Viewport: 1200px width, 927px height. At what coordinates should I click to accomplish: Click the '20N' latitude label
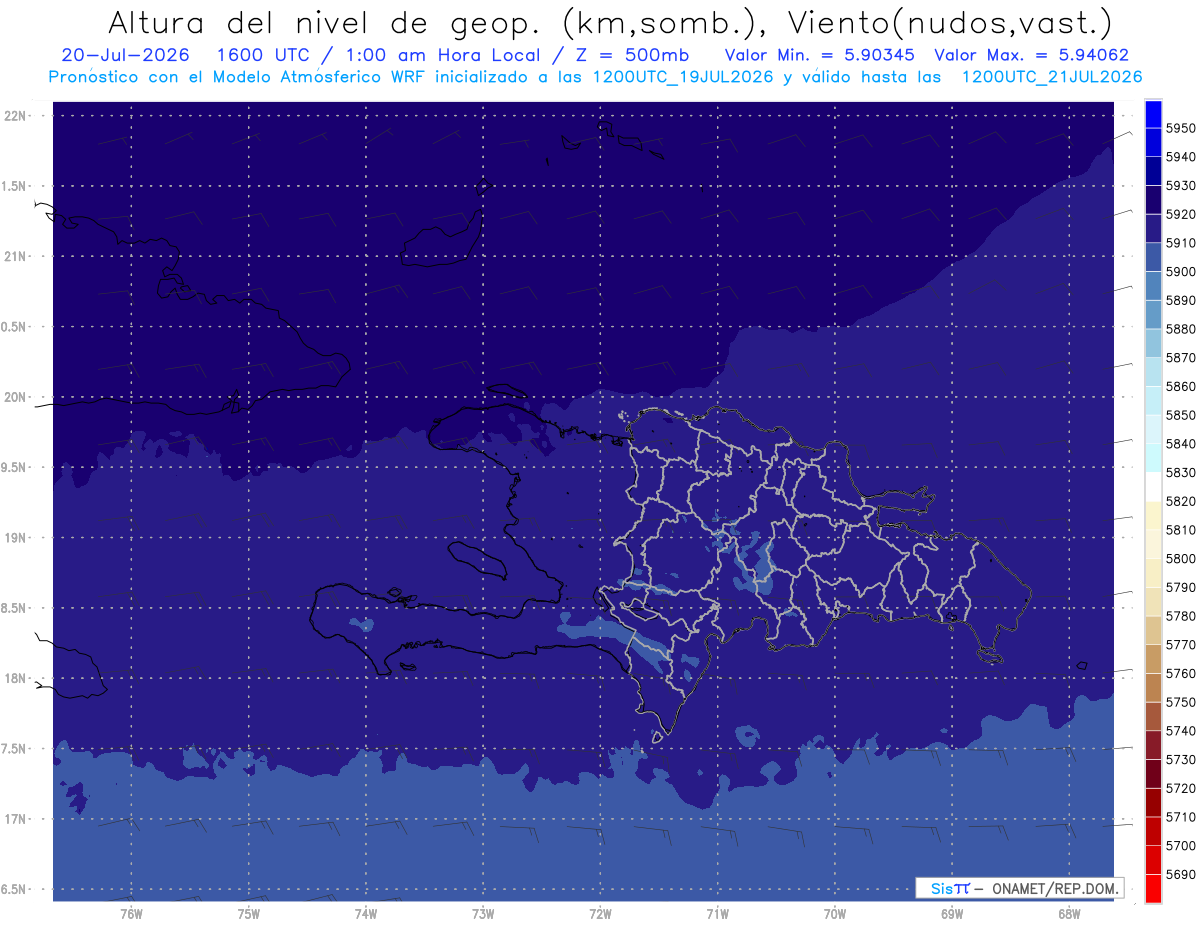(x=16, y=397)
